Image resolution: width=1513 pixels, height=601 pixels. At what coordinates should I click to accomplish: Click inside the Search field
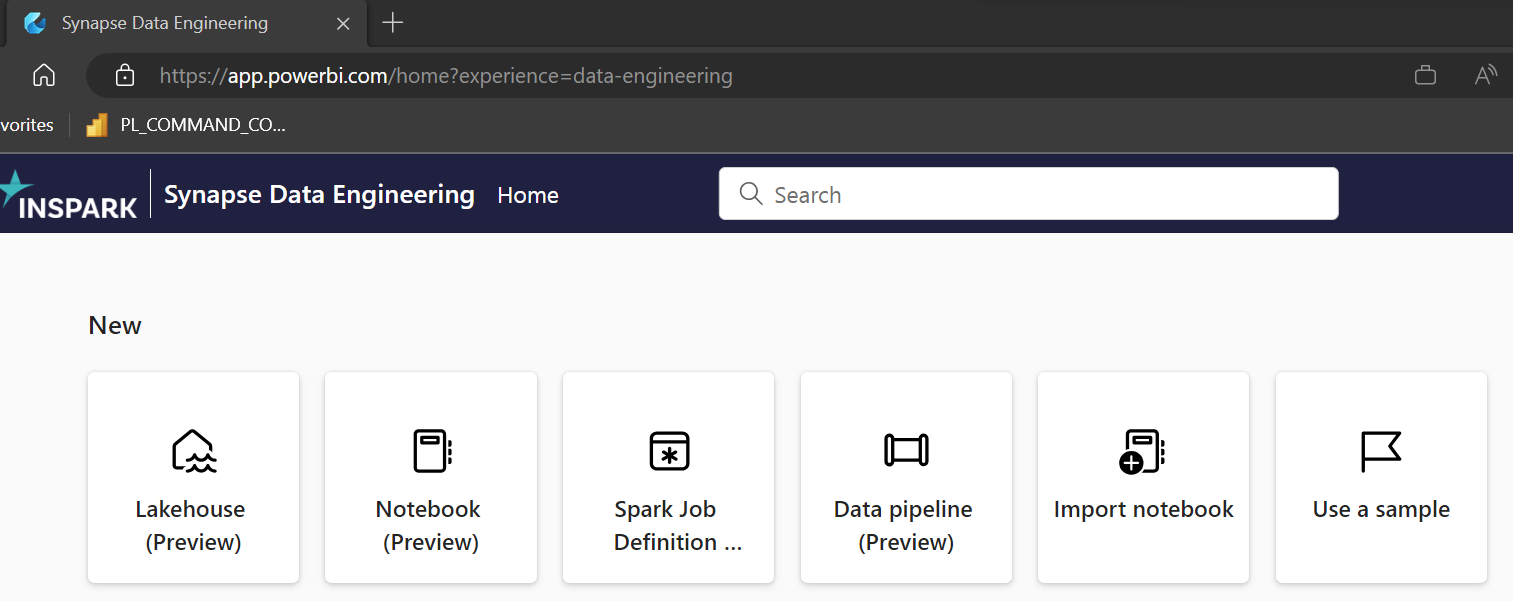click(x=1000, y=193)
